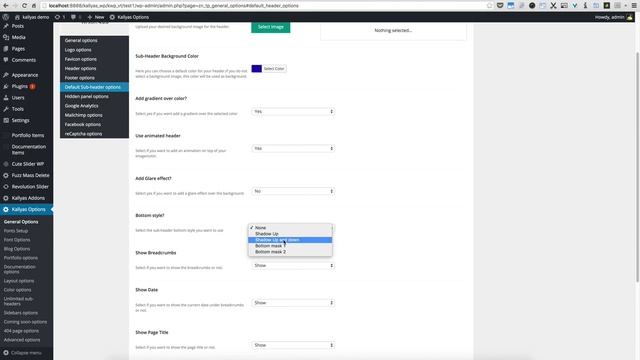Screen dimensions: 640x360
Task: Open Facebook options tab
Action: pos(94,124)
